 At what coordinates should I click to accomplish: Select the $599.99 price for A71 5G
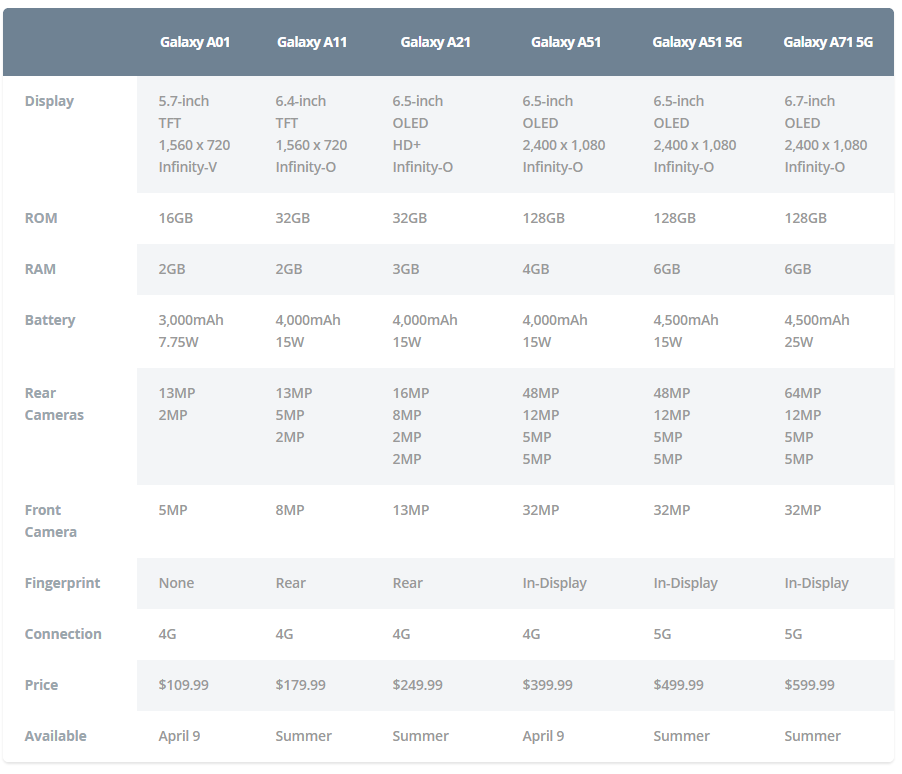click(x=809, y=685)
